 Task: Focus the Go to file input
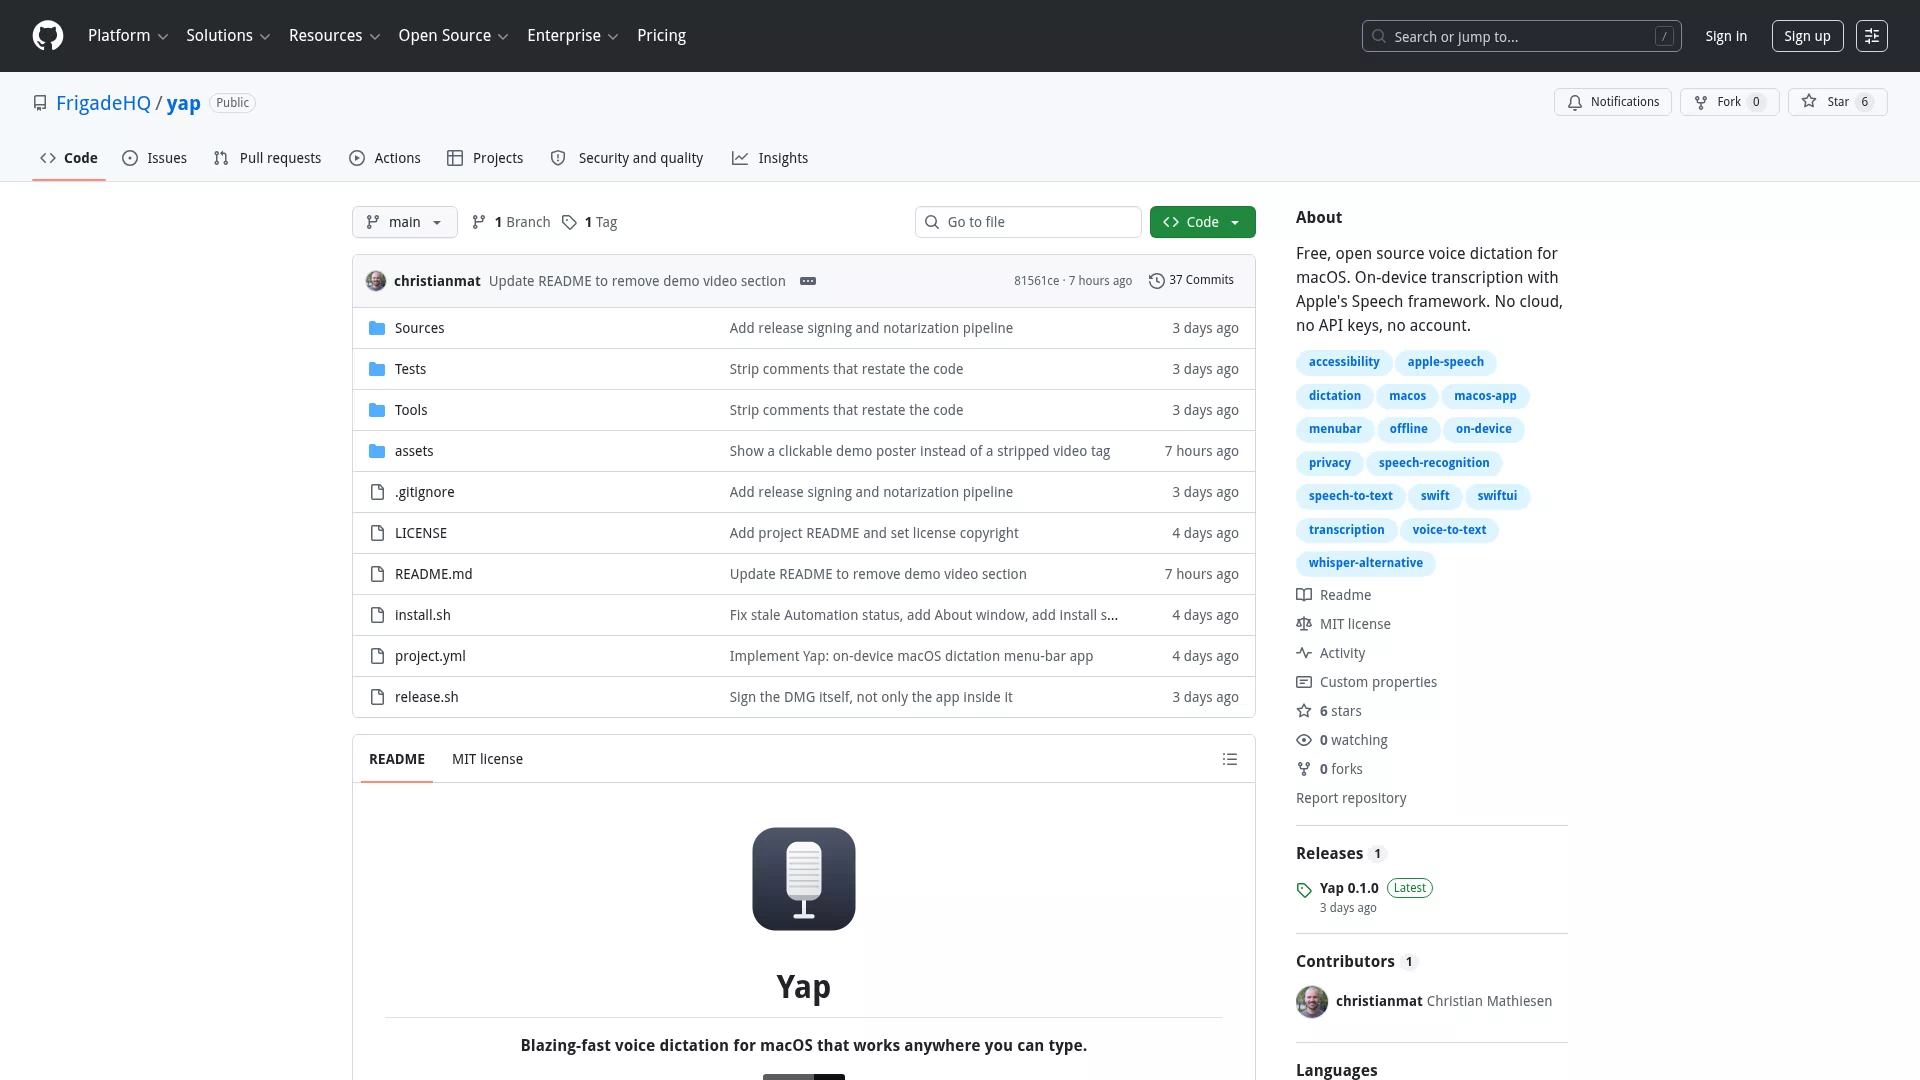[1028, 222]
